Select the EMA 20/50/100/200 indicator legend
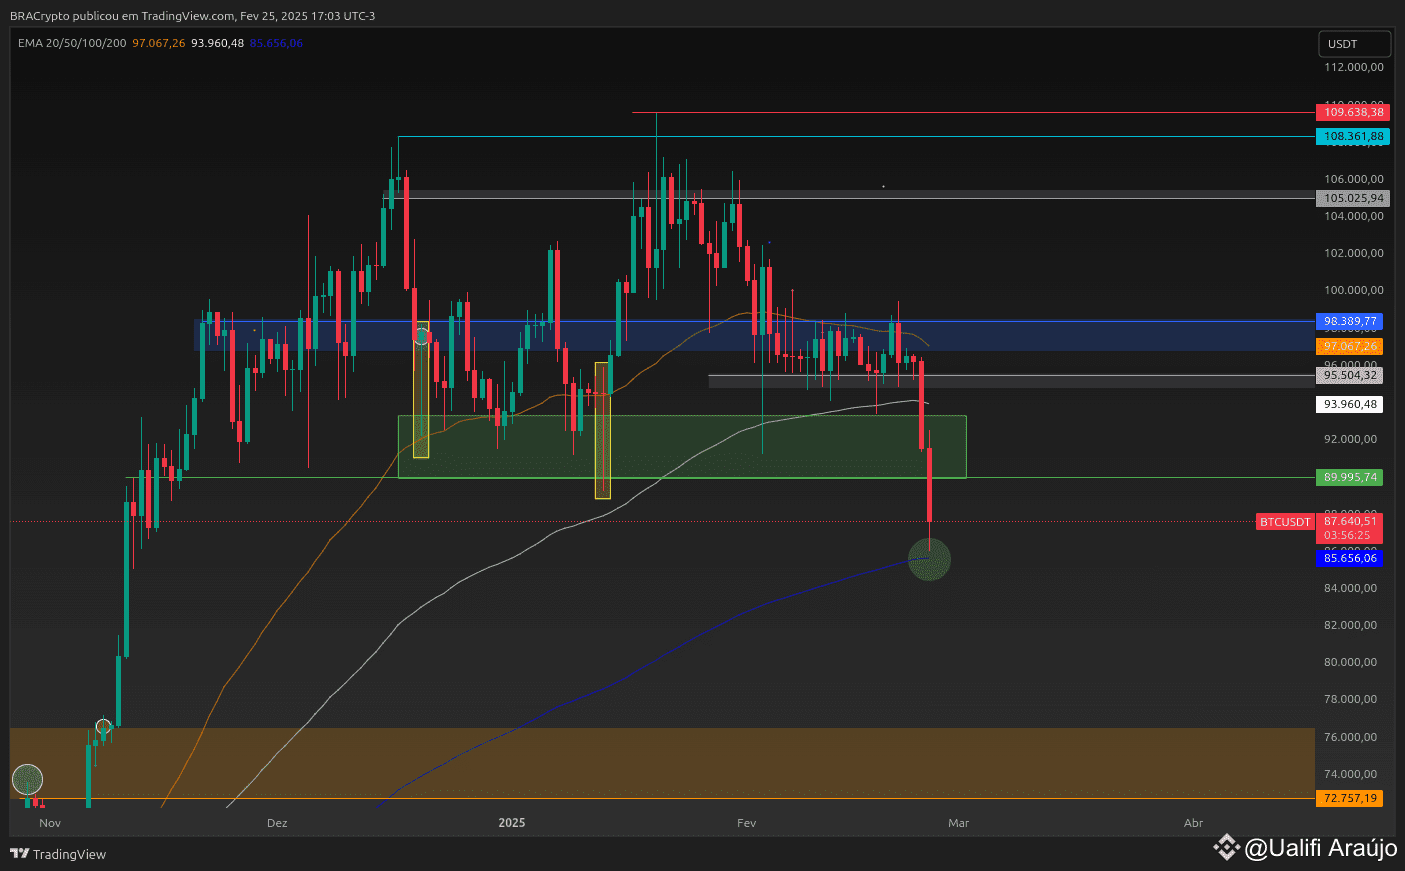 coord(72,43)
